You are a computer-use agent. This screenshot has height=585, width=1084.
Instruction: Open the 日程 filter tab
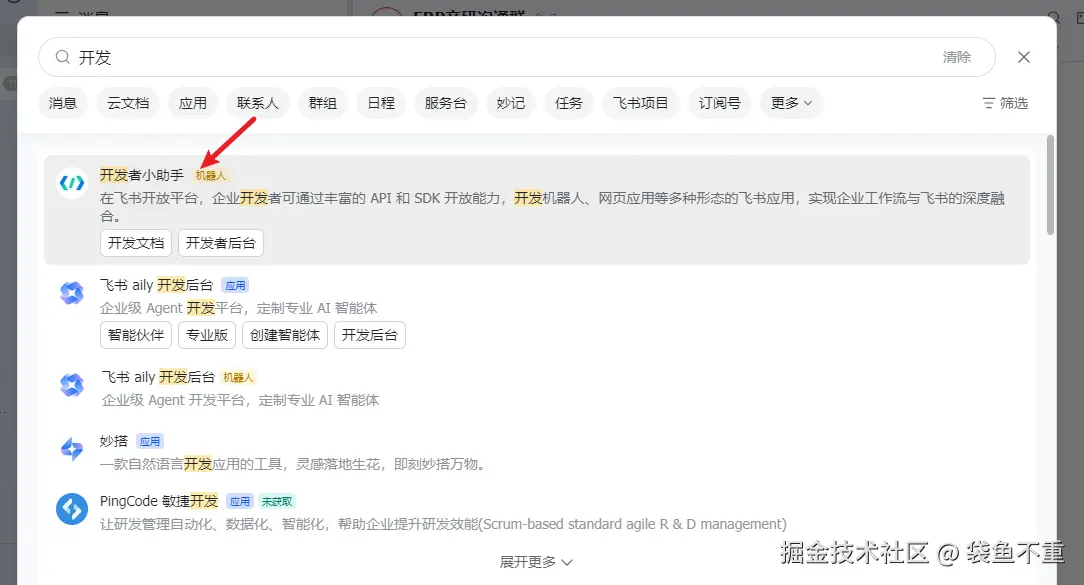381,103
